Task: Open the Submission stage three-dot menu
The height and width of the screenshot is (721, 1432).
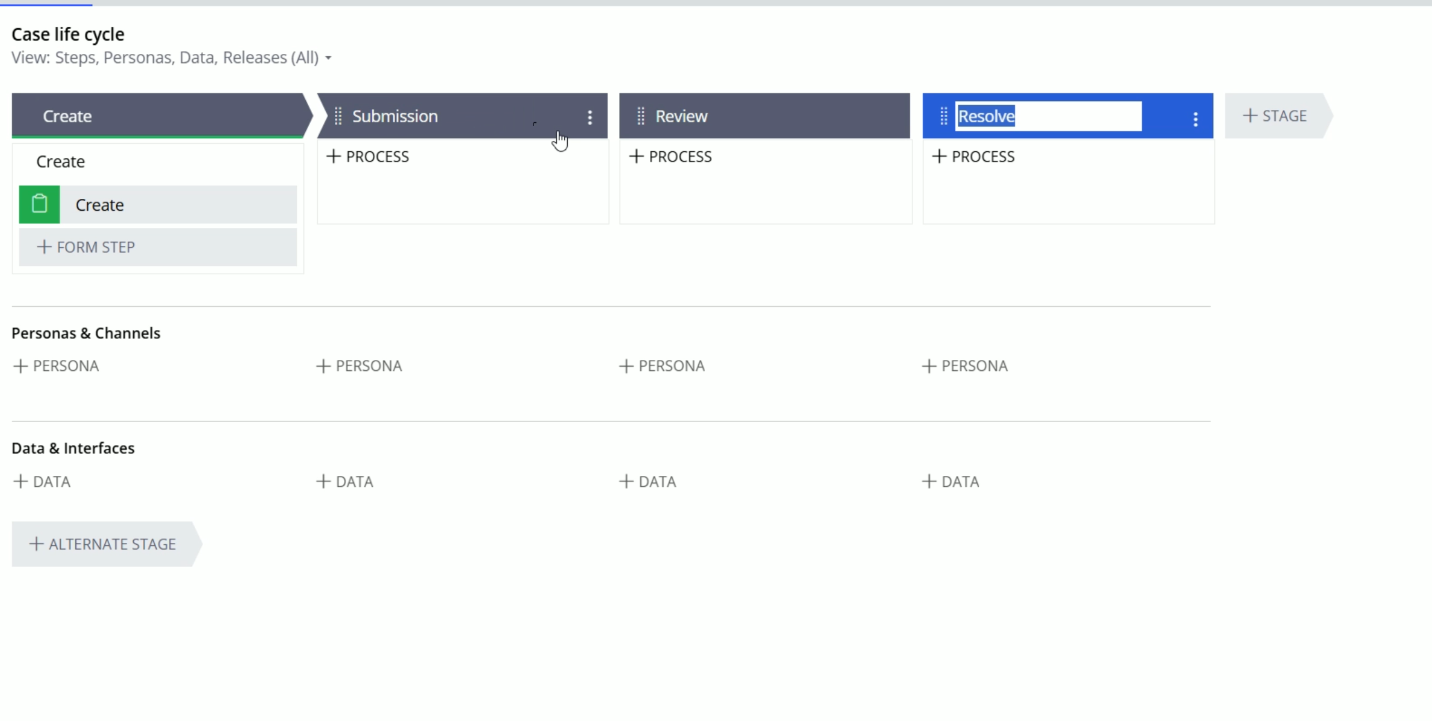Action: click(590, 117)
